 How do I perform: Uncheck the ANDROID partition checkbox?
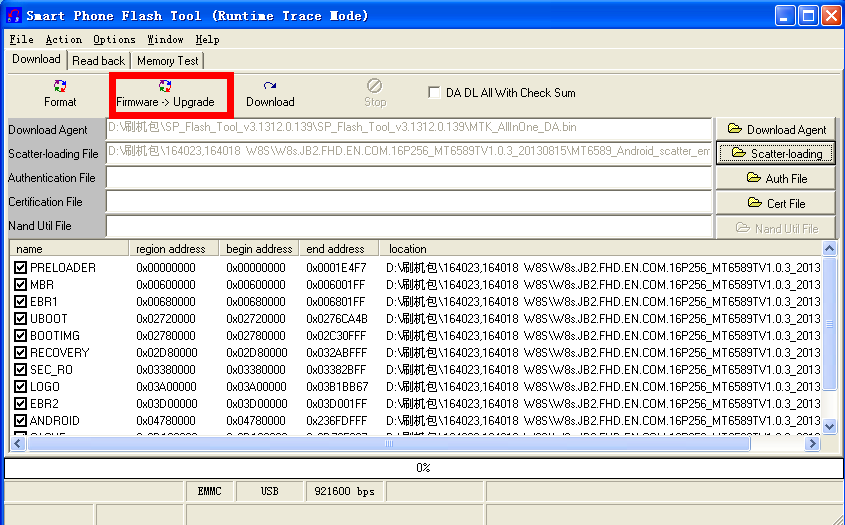click(x=20, y=420)
